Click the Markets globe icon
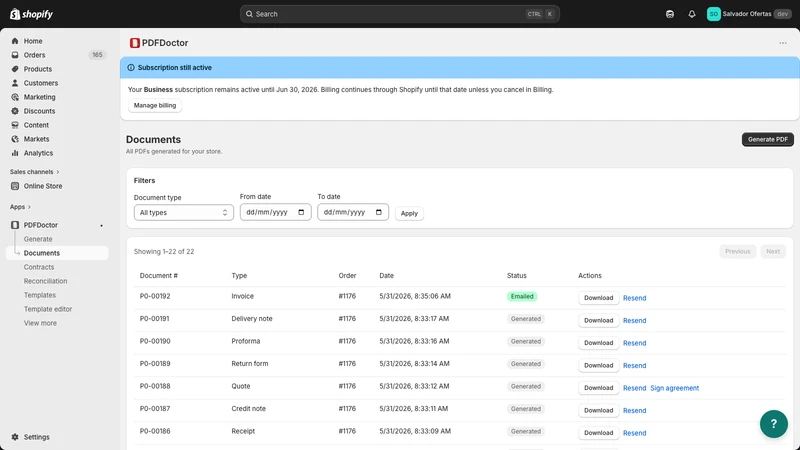 click(15, 139)
